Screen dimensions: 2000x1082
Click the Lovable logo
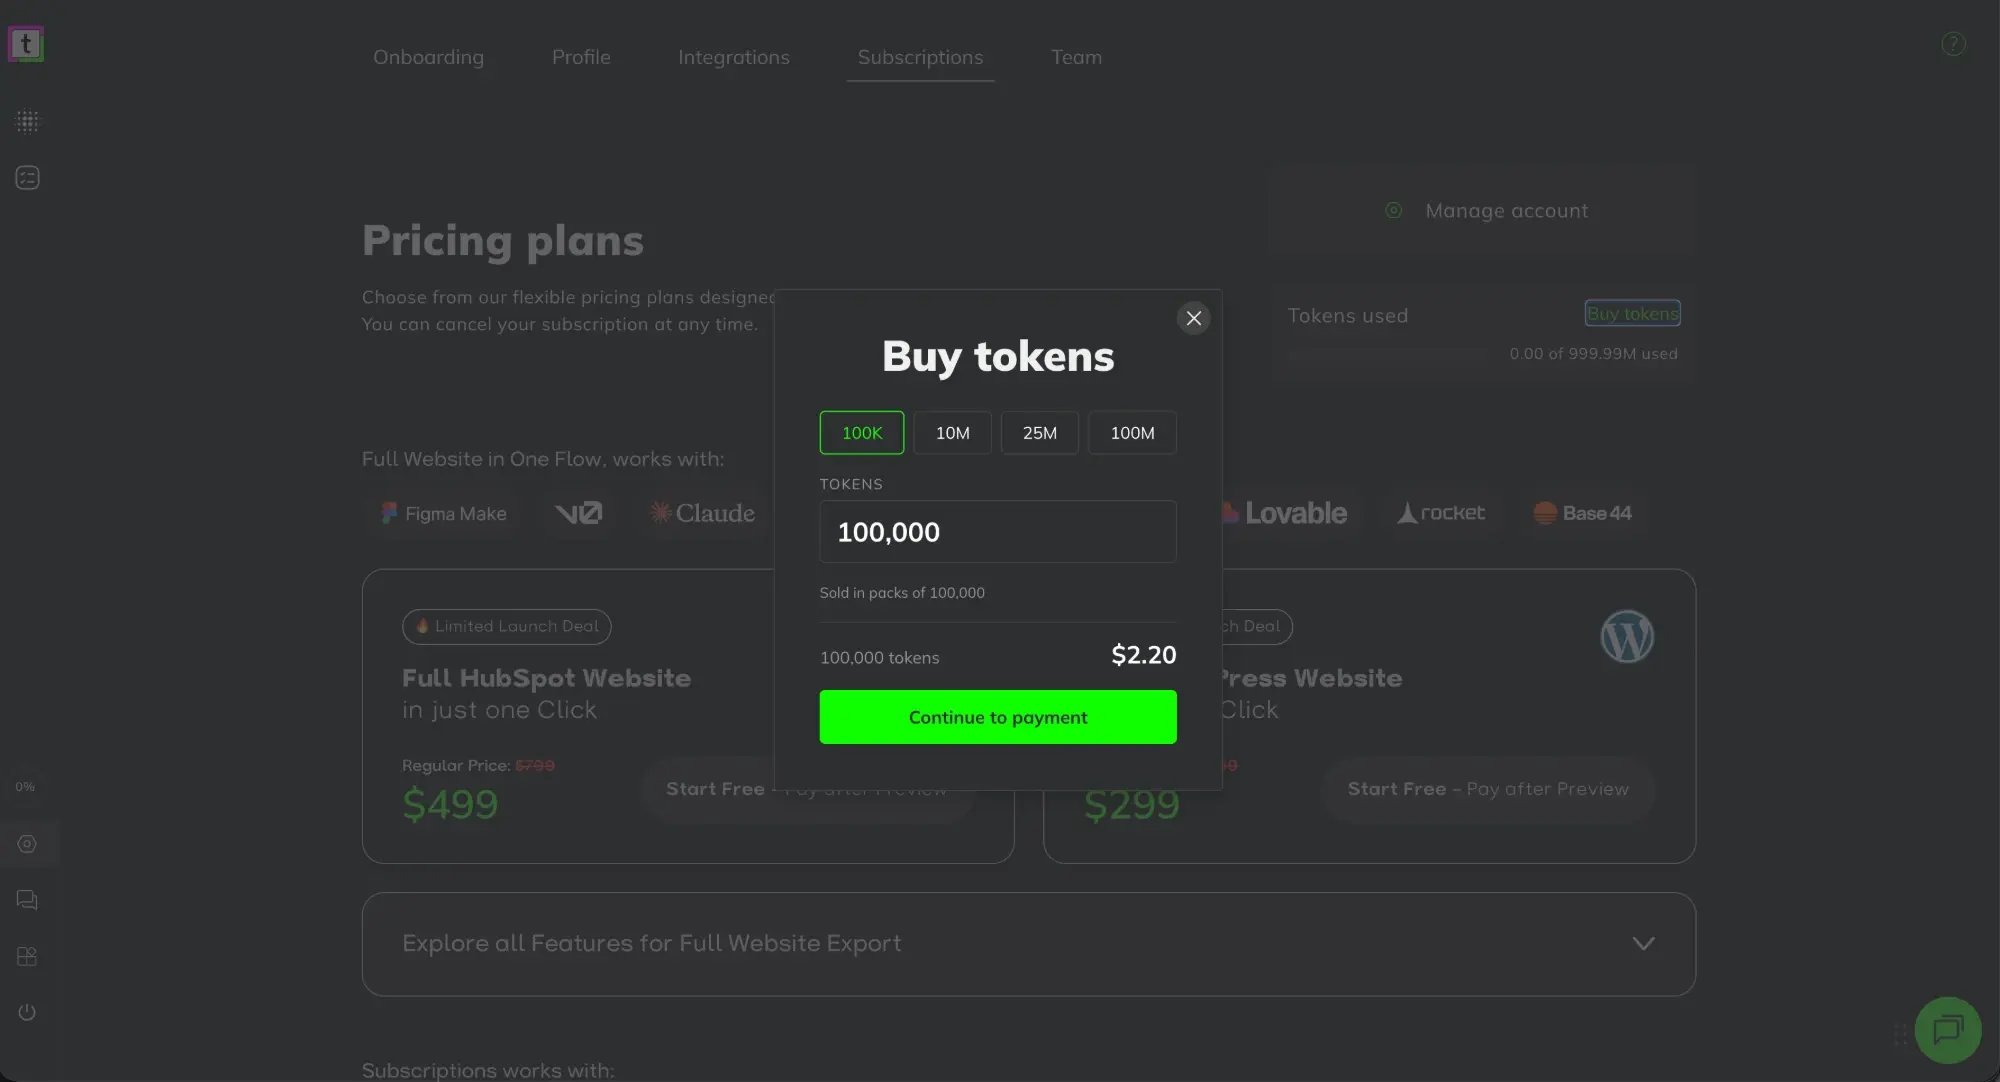click(x=1284, y=513)
